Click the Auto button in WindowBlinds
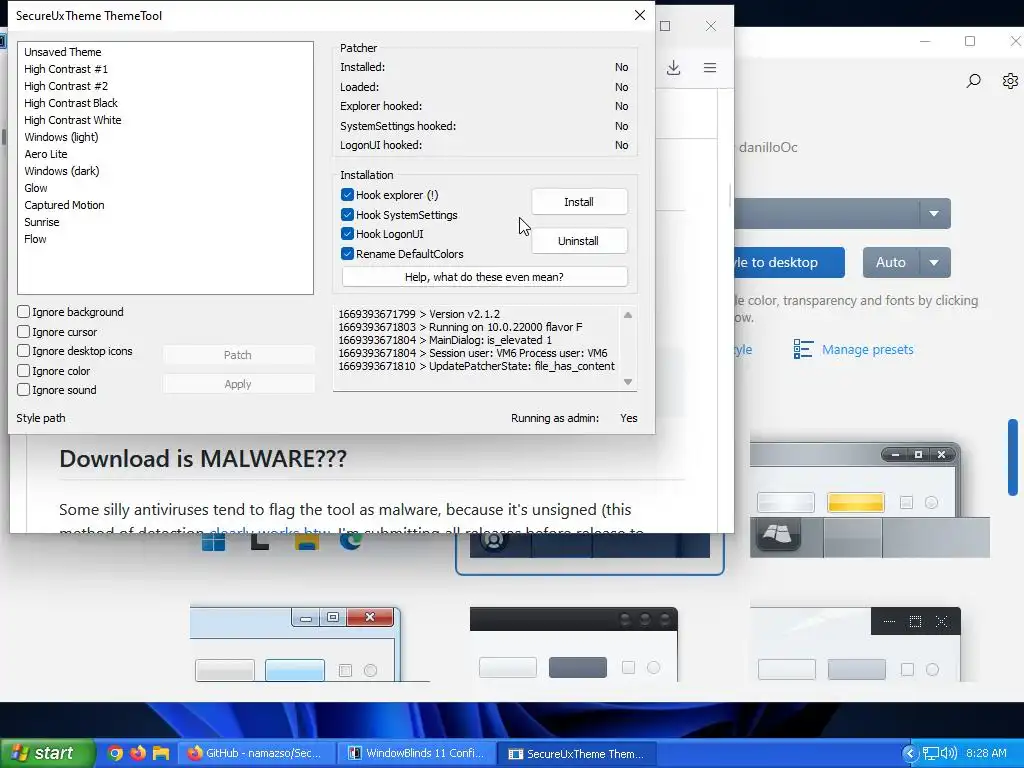1024x768 pixels. pos(891,263)
